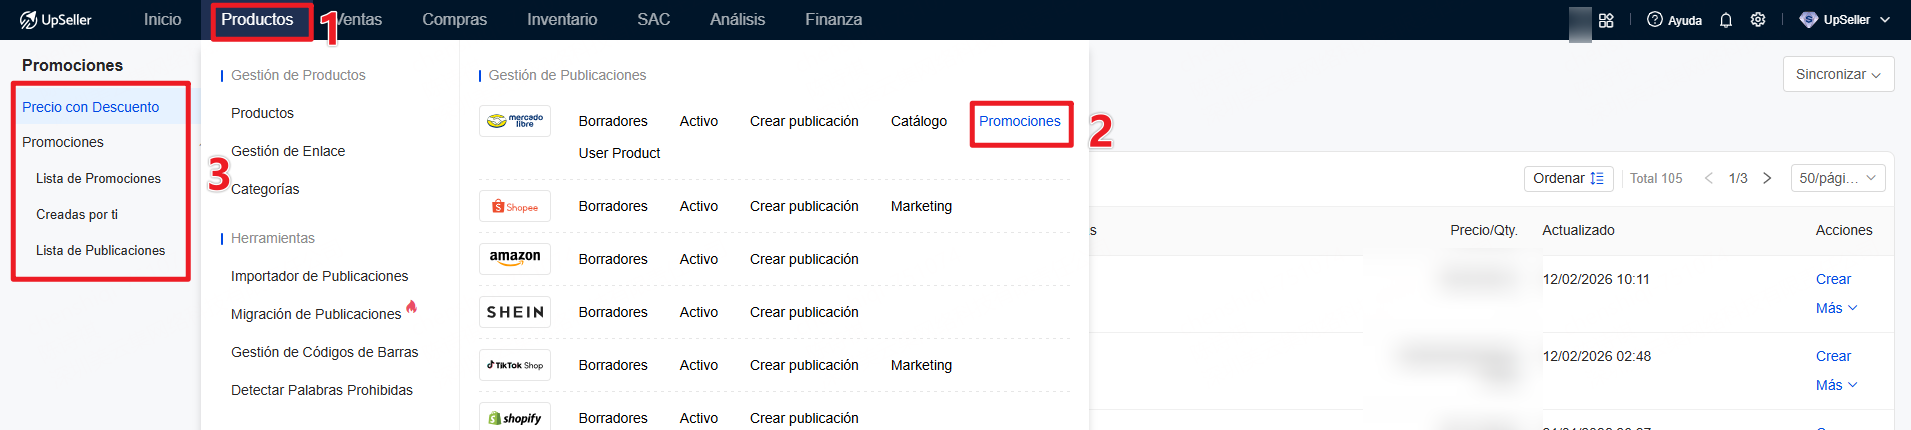Open the apps grid icon in header
The height and width of the screenshot is (430, 1911).
[x=1606, y=20]
